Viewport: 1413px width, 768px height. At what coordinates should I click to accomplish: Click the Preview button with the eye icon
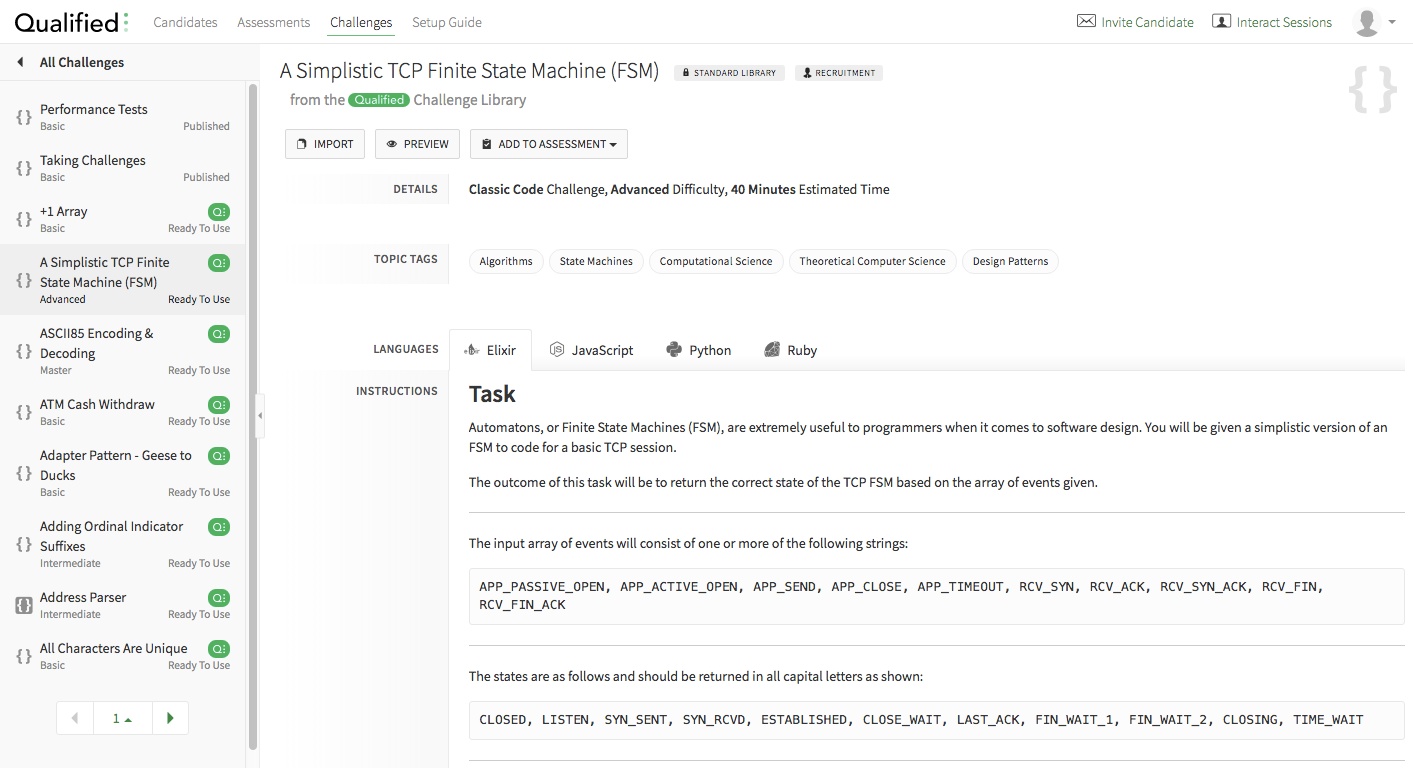pos(417,144)
